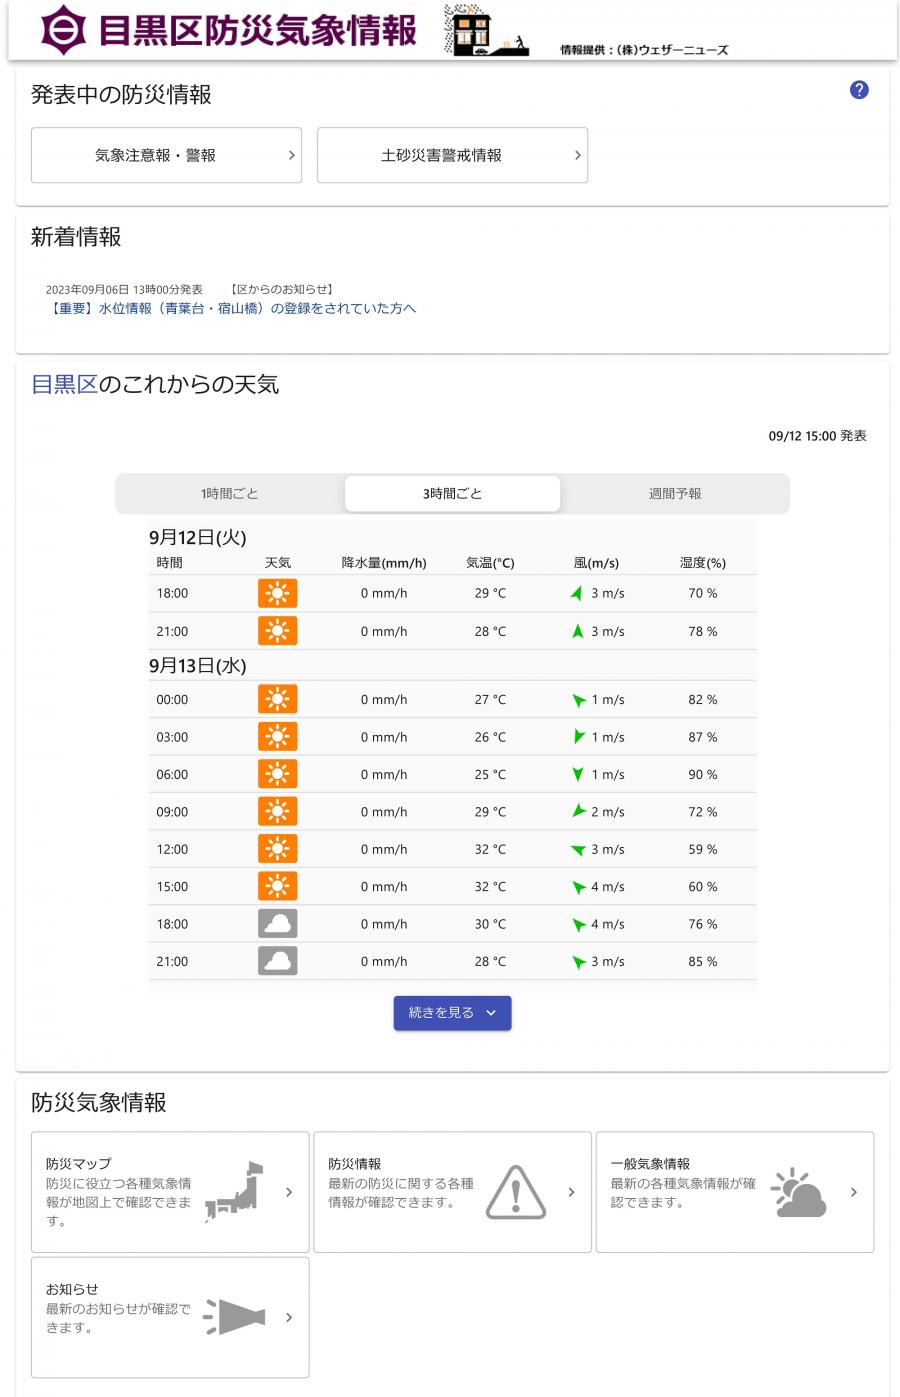
Task: Click the 目黒区 link in forecast heading
Action: tap(64, 384)
